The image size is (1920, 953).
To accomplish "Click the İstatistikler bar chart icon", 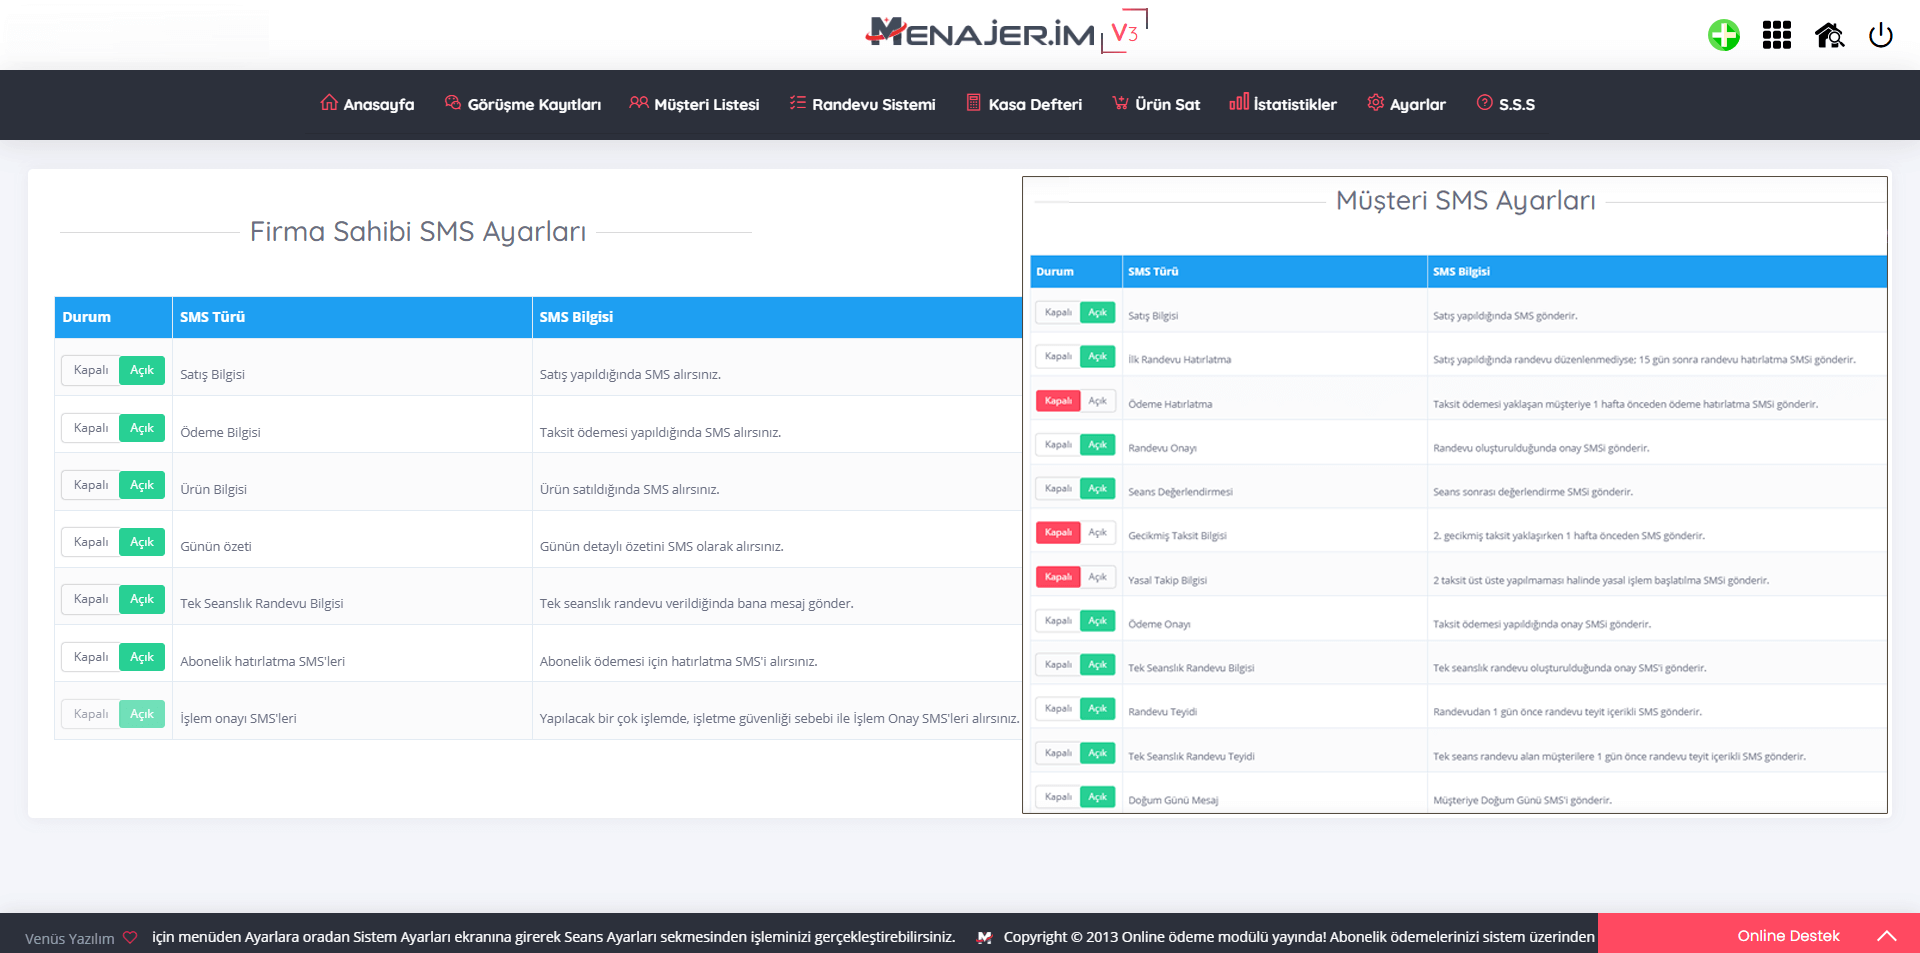I will pos(1238,102).
